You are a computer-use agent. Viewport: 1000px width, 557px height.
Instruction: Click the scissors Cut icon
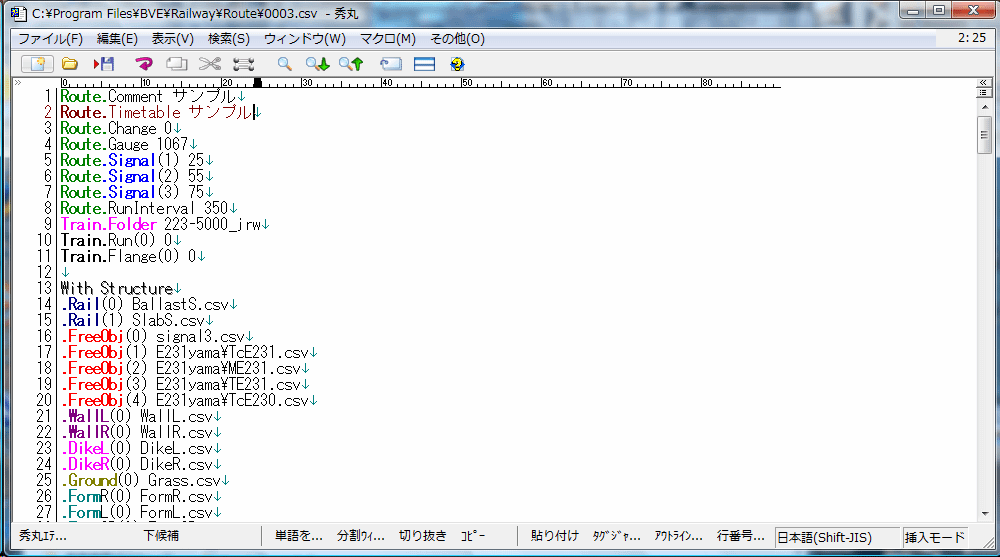coord(210,64)
